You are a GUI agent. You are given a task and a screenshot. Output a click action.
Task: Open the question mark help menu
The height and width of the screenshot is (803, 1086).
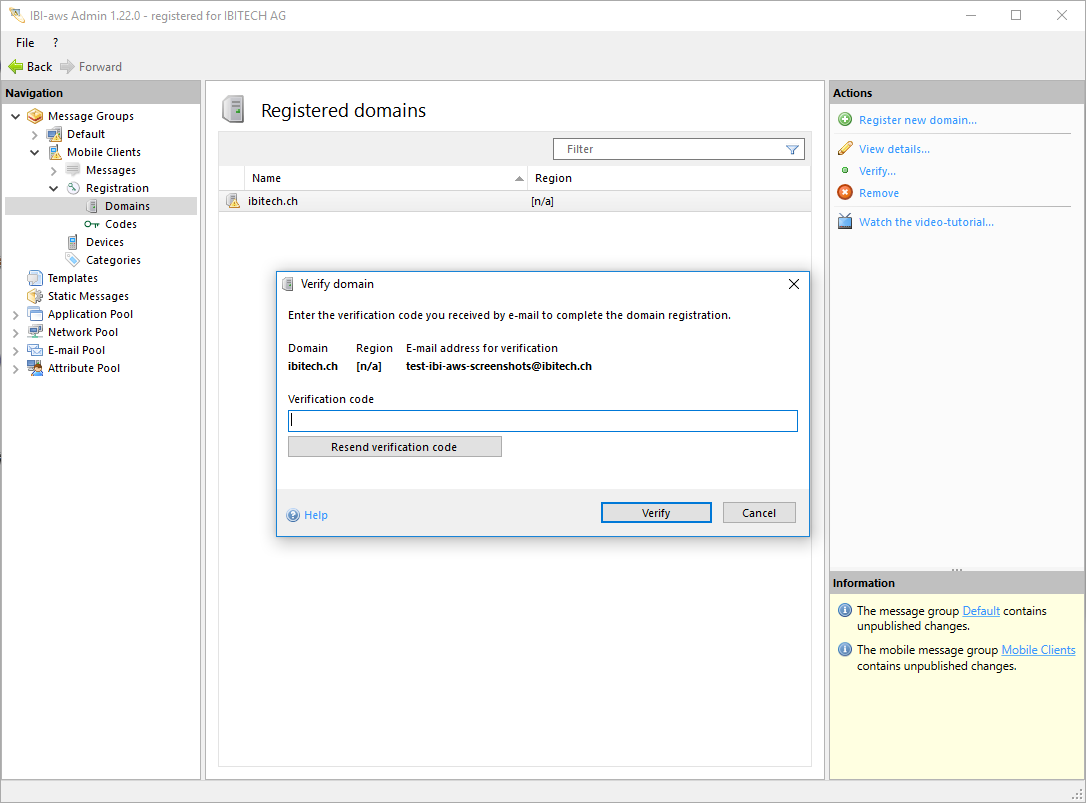click(55, 43)
